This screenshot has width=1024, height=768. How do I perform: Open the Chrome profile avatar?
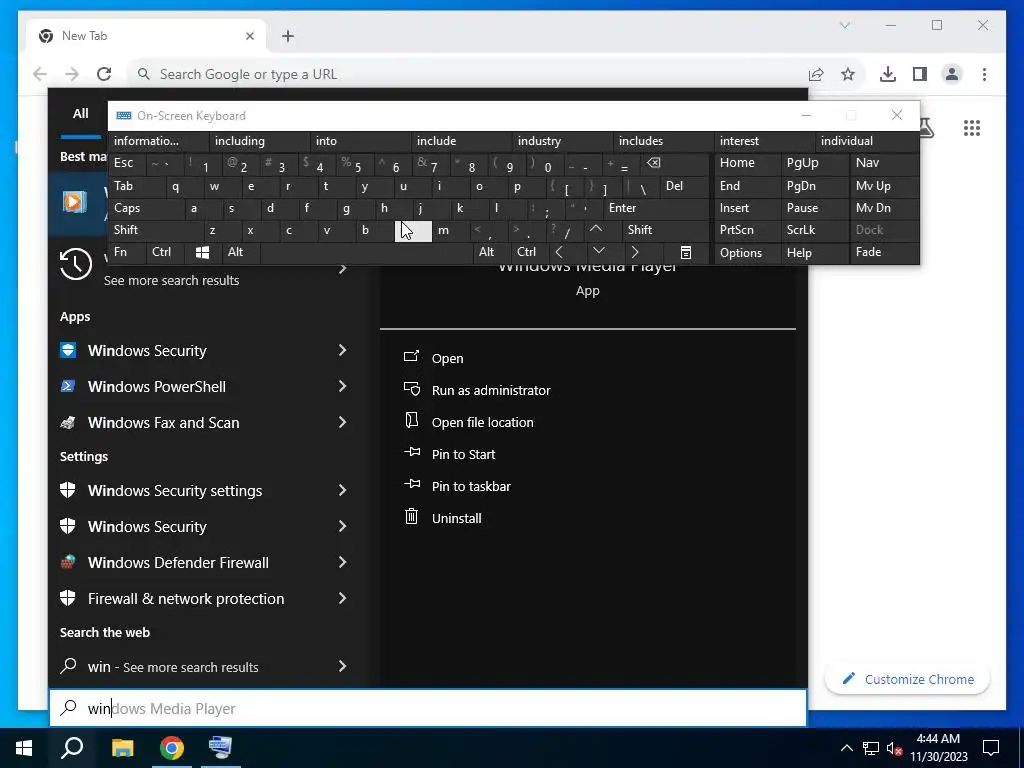click(x=952, y=74)
